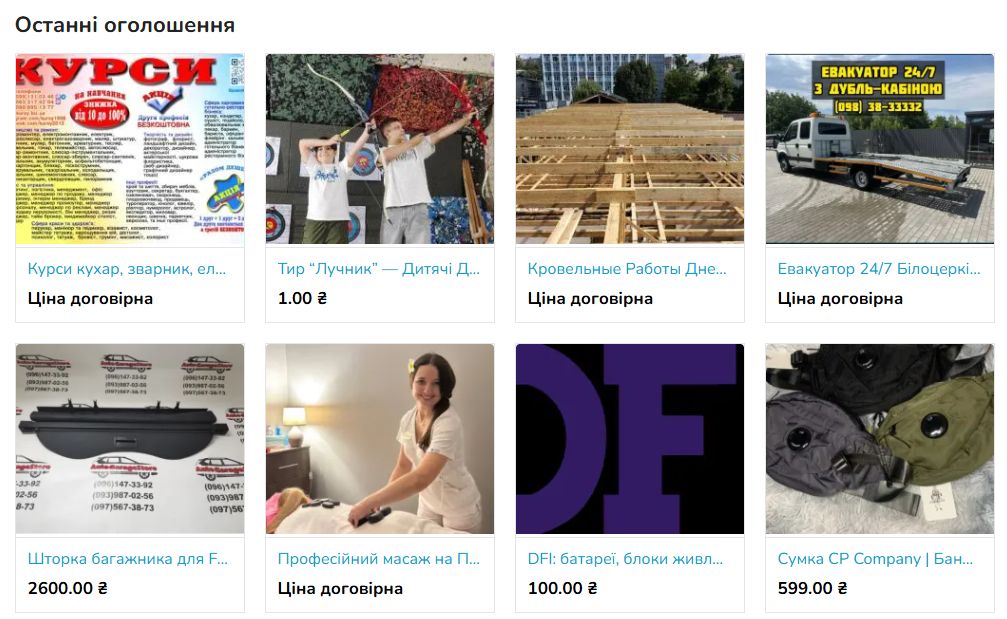Viewport: 1007px width, 619px height.
Task: Open the Евакуатор tow truck thumbnail
Action: tap(880, 149)
